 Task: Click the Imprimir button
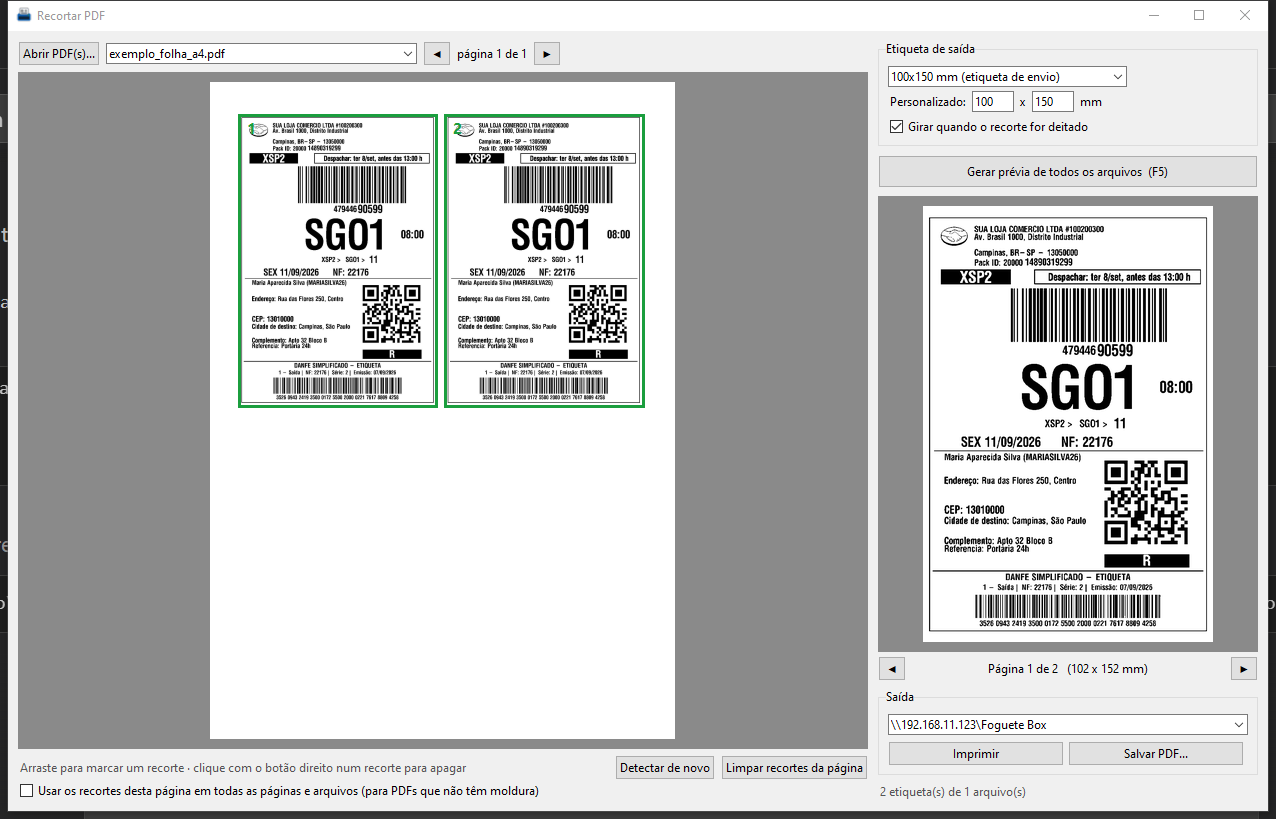976,754
